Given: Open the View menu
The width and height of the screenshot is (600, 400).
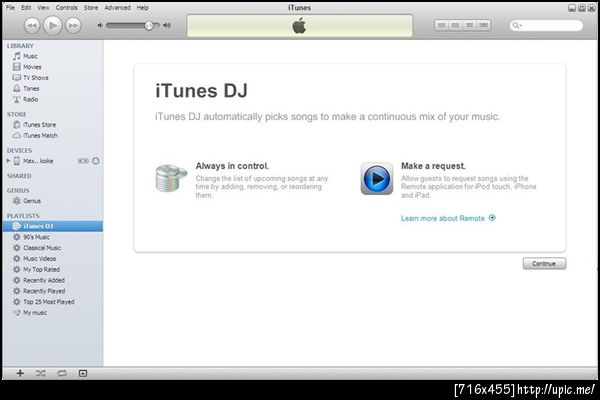Looking at the screenshot, I should point(43,8).
